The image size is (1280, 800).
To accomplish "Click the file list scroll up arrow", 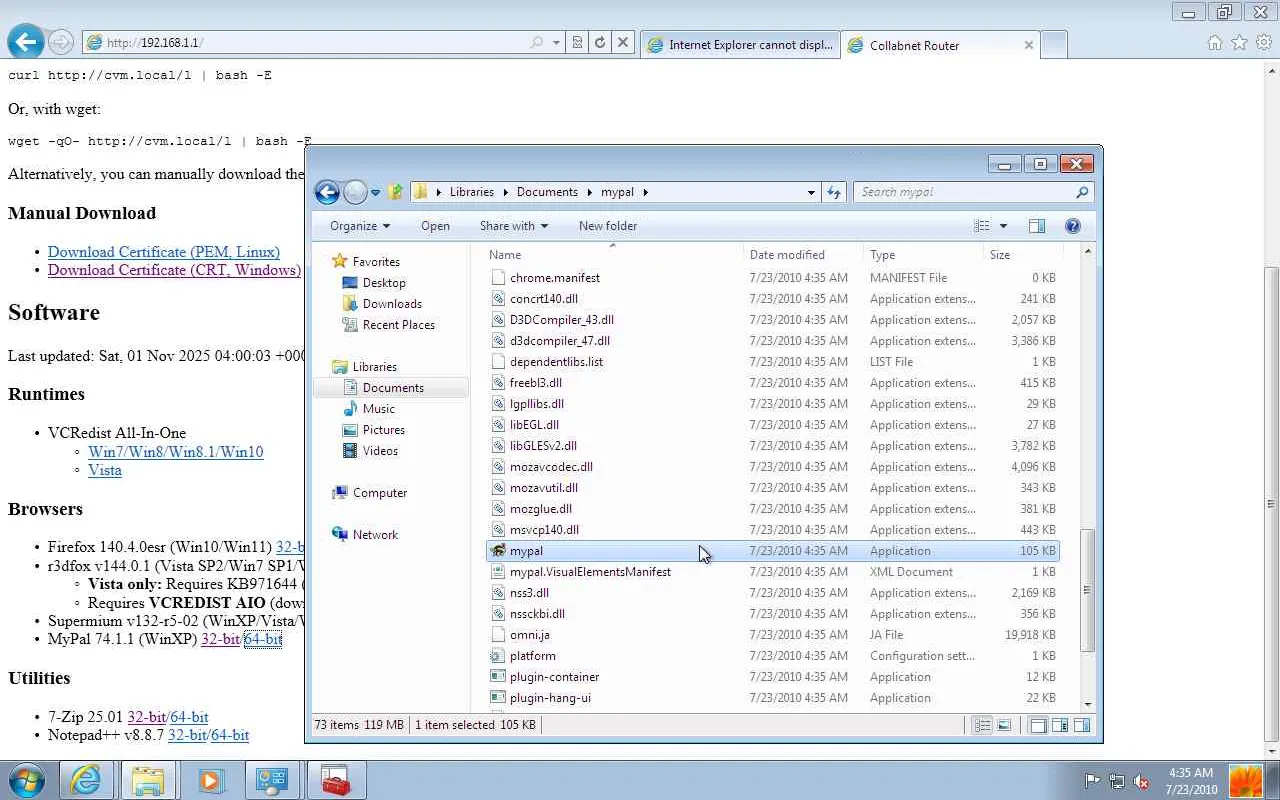I will 1088,252.
